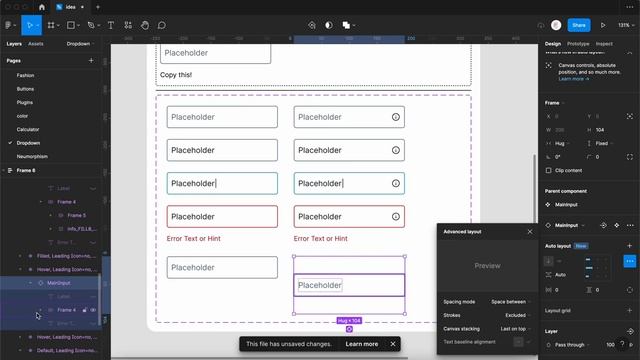Add a new page with plus icon
The height and width of the screenshot is (360, 640).
tap(91, 60)
